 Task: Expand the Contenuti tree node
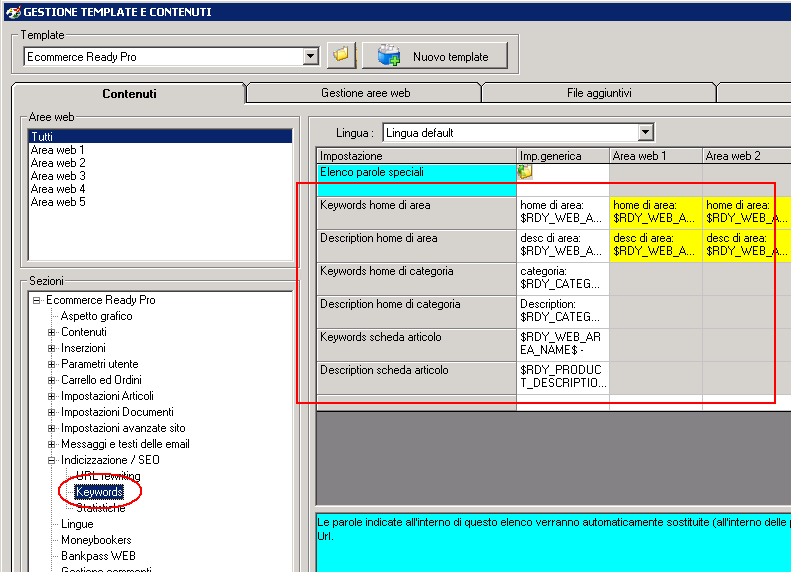coord(51,332)
